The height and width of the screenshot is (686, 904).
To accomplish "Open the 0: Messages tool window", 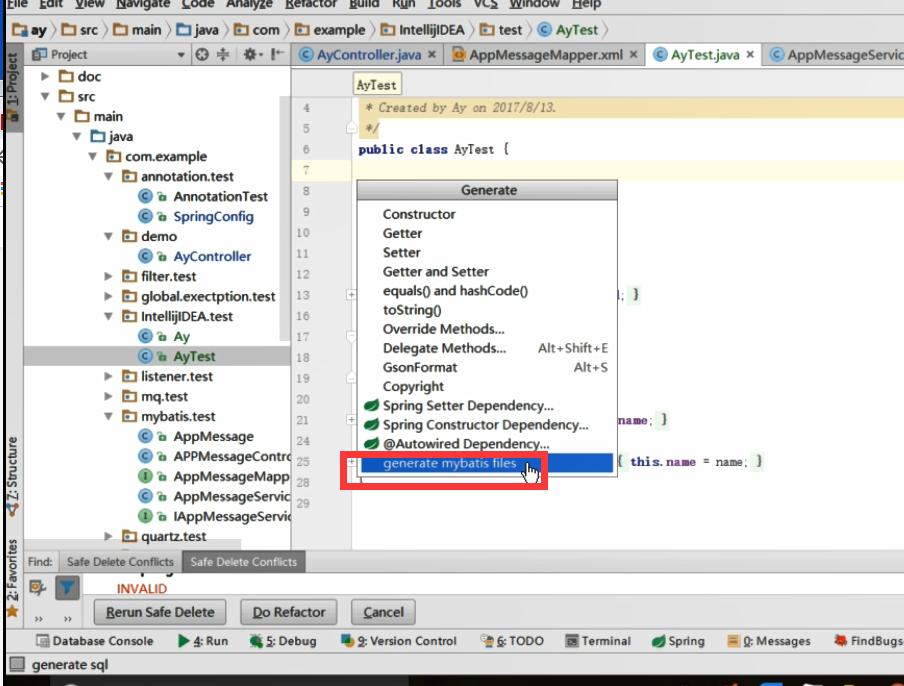I will point(769,641).
